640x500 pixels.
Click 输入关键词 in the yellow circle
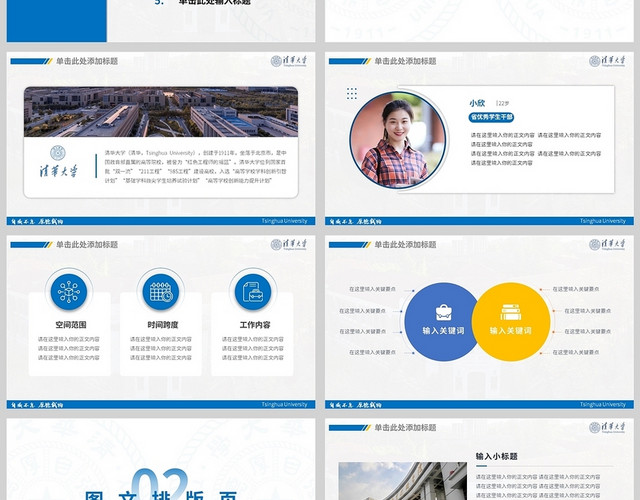tap(511, 331)
